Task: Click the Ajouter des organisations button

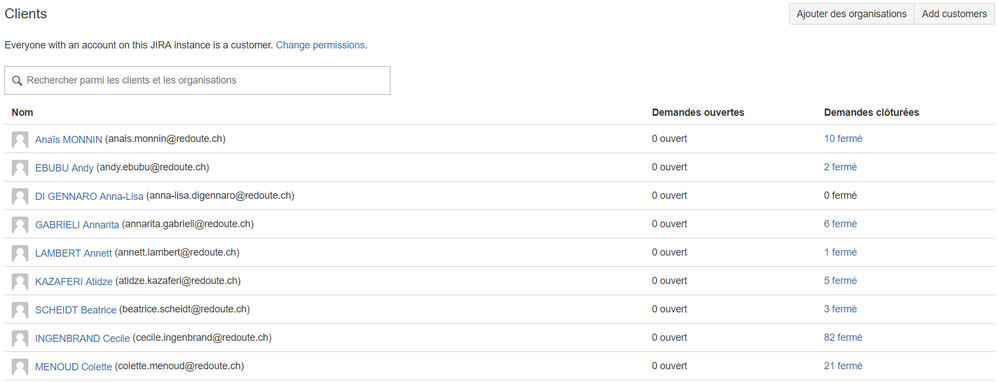Action: [851, 14]
